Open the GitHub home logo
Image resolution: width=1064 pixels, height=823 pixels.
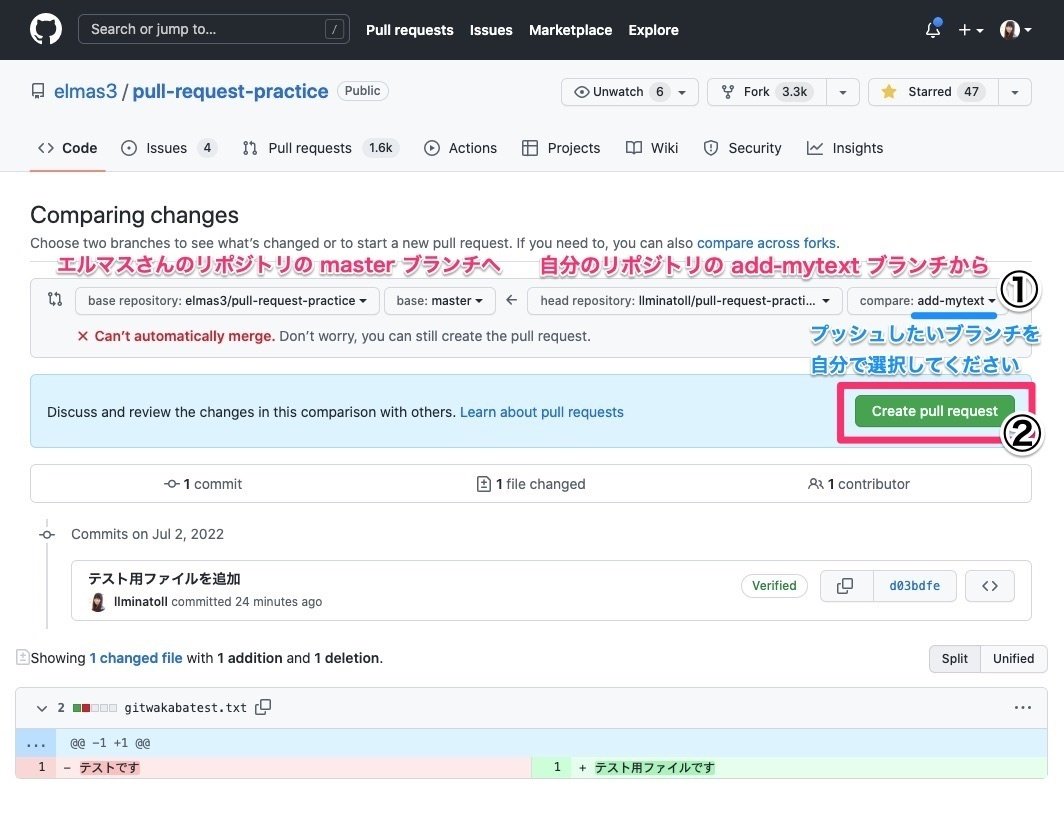coord(45,29)
